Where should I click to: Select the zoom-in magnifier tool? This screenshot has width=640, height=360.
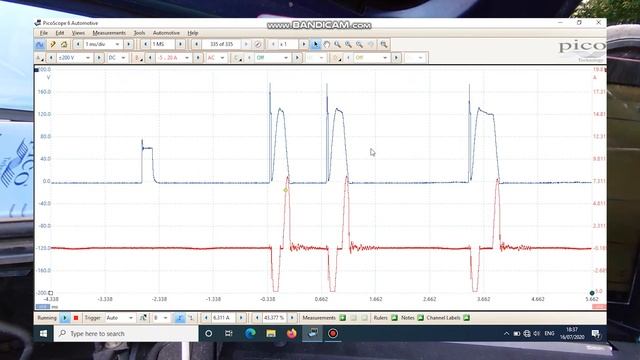pos(348,44)
